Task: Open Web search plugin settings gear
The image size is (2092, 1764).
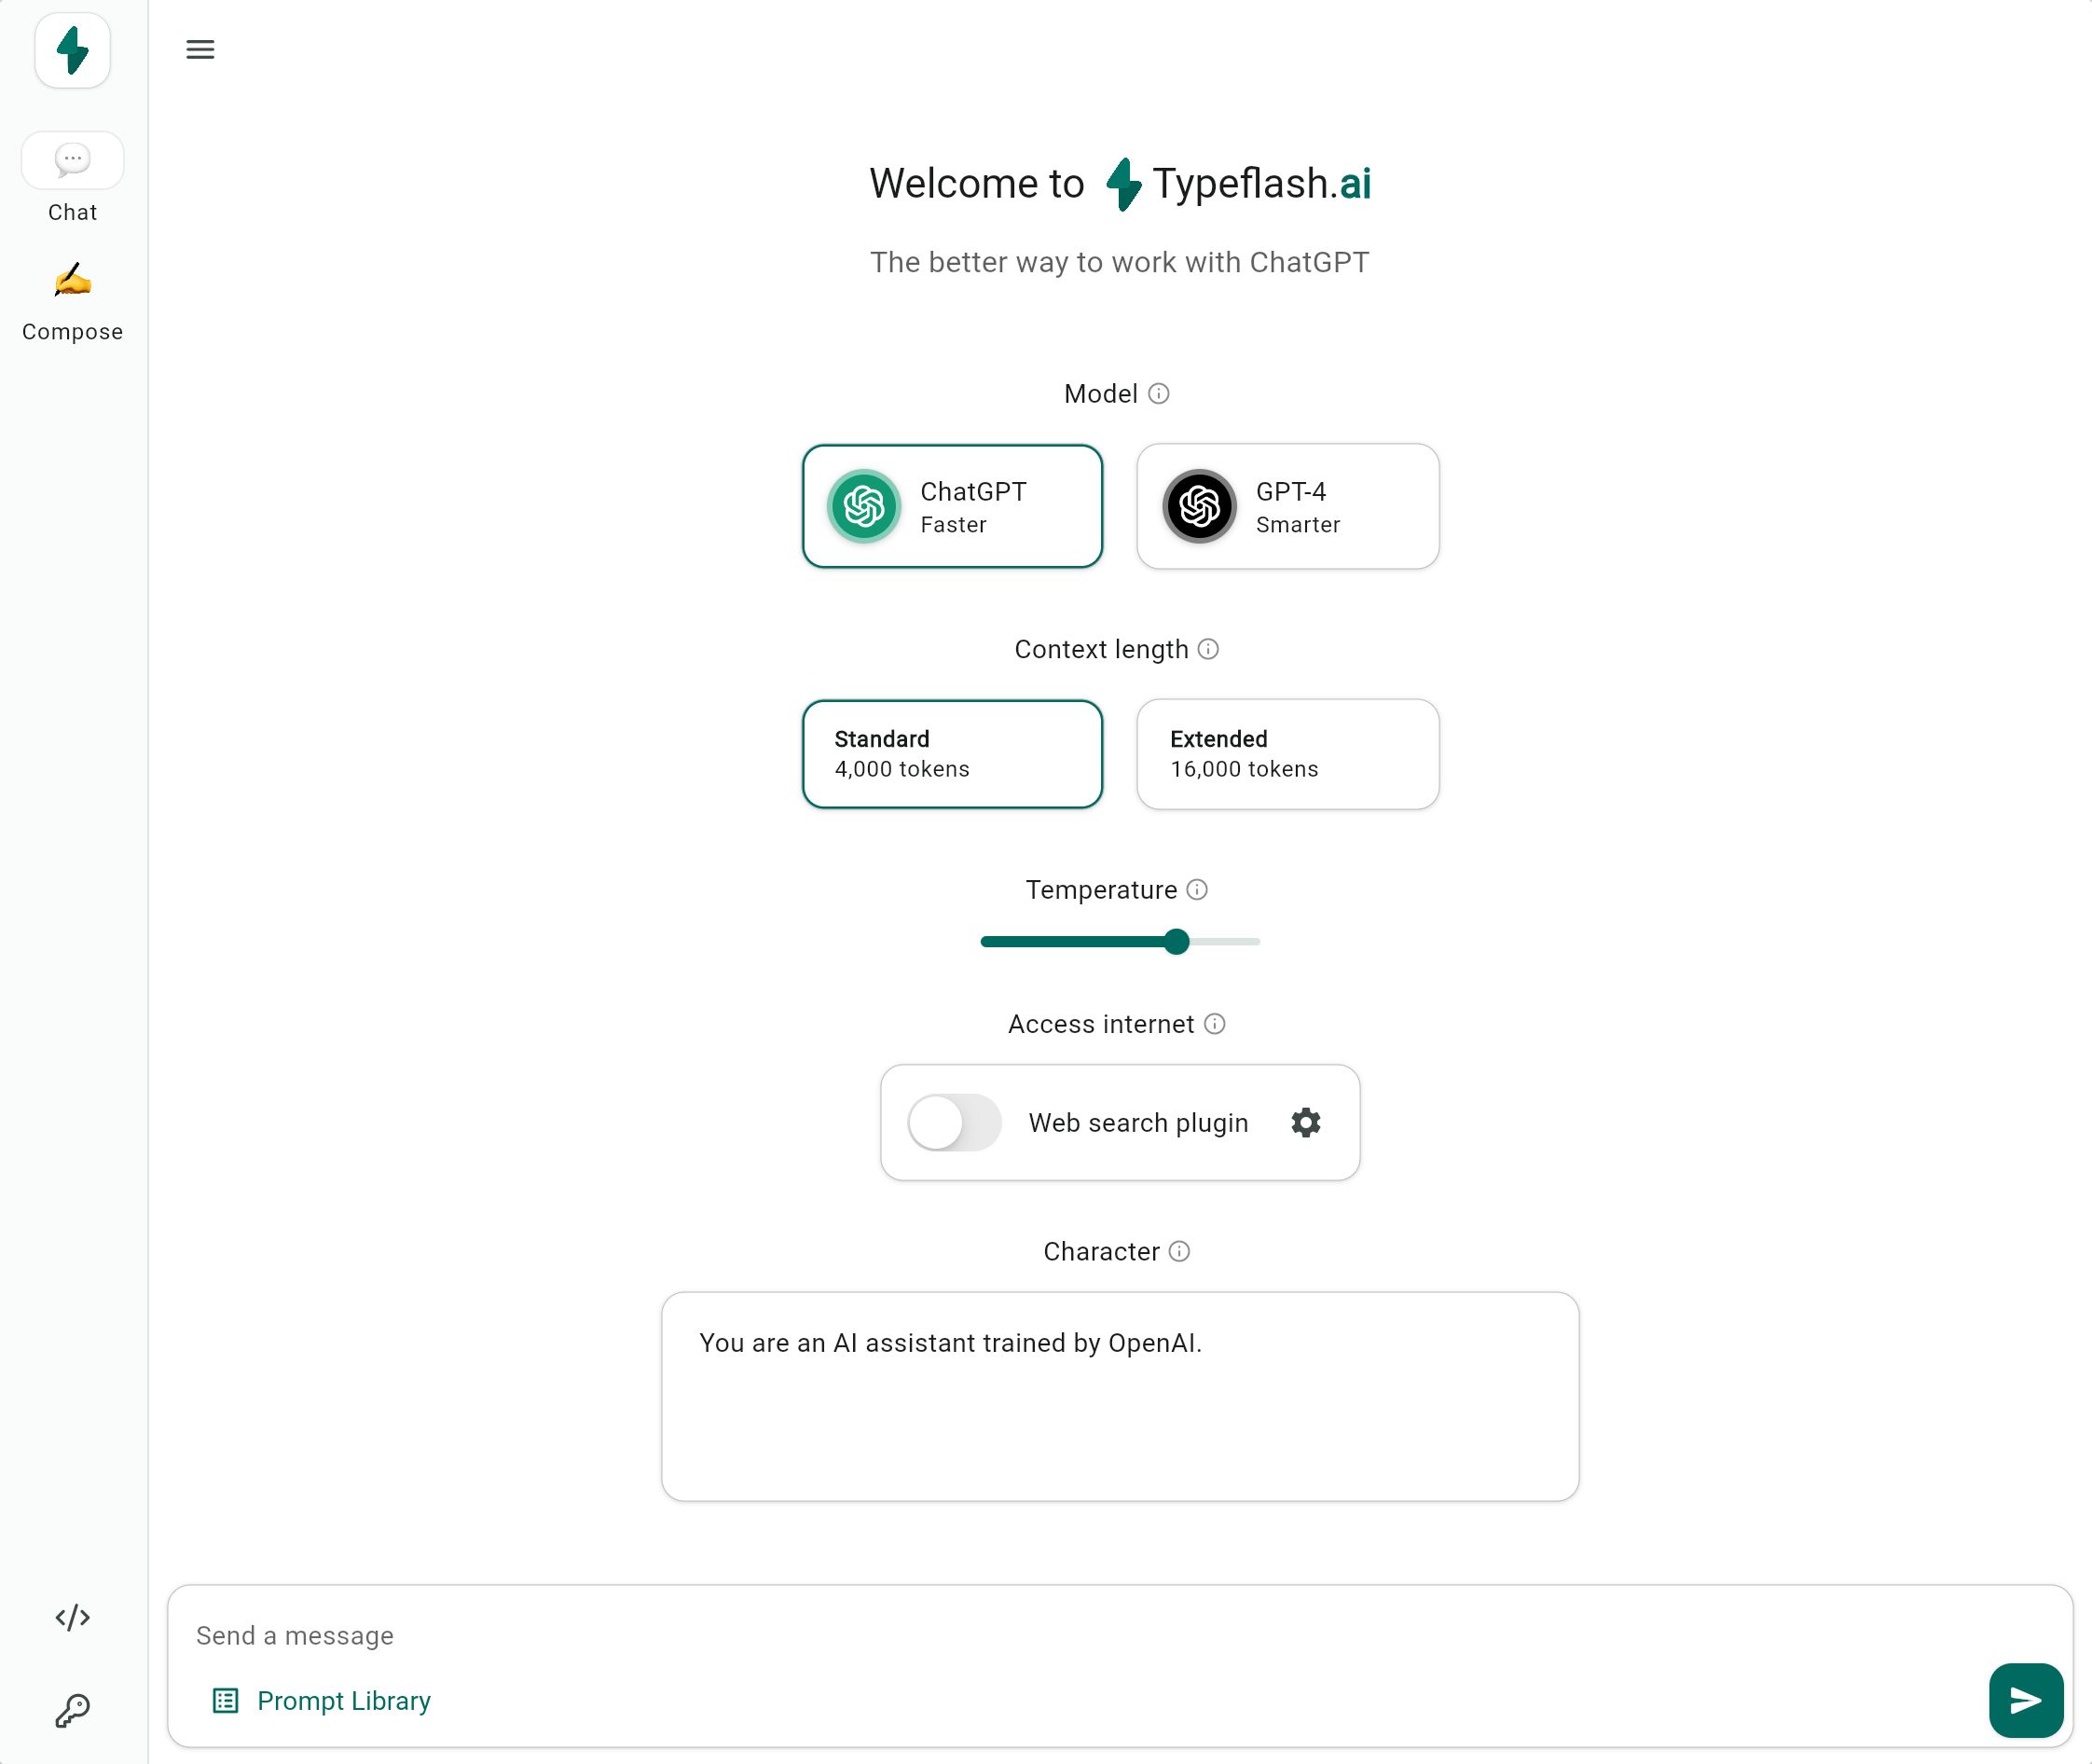Action: 1305,1122
